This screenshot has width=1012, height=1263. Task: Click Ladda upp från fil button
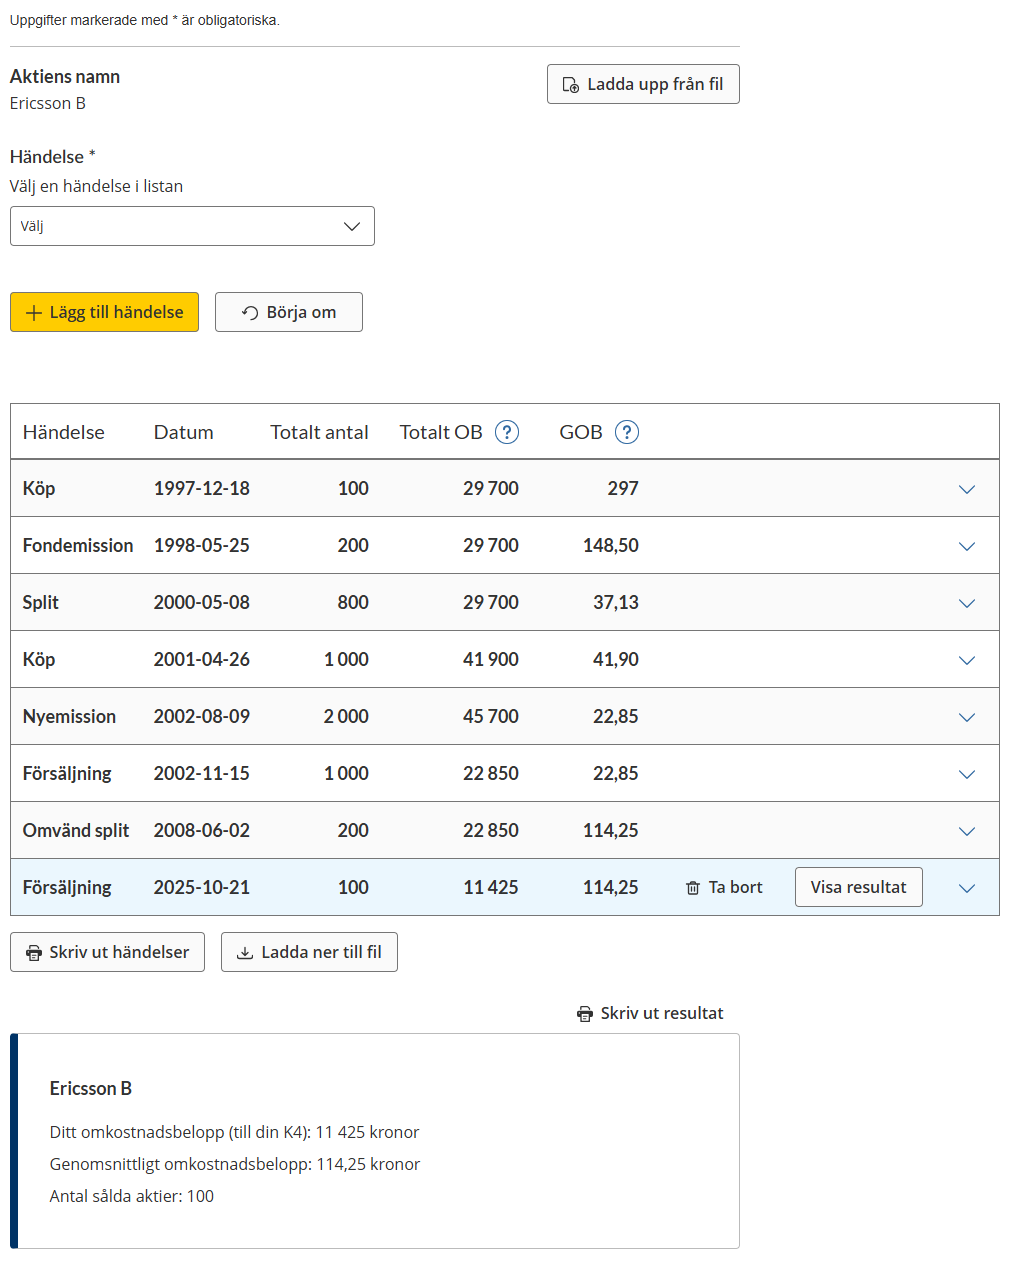[643, 84]
